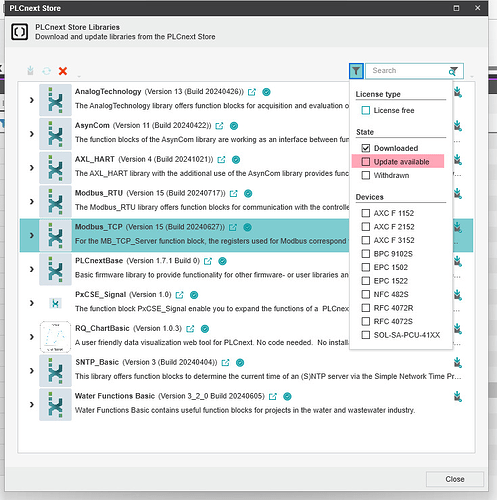Expand the Modbus_TCP library row
This screenshot has height=500, width=497.
click(x=32, y=235)
